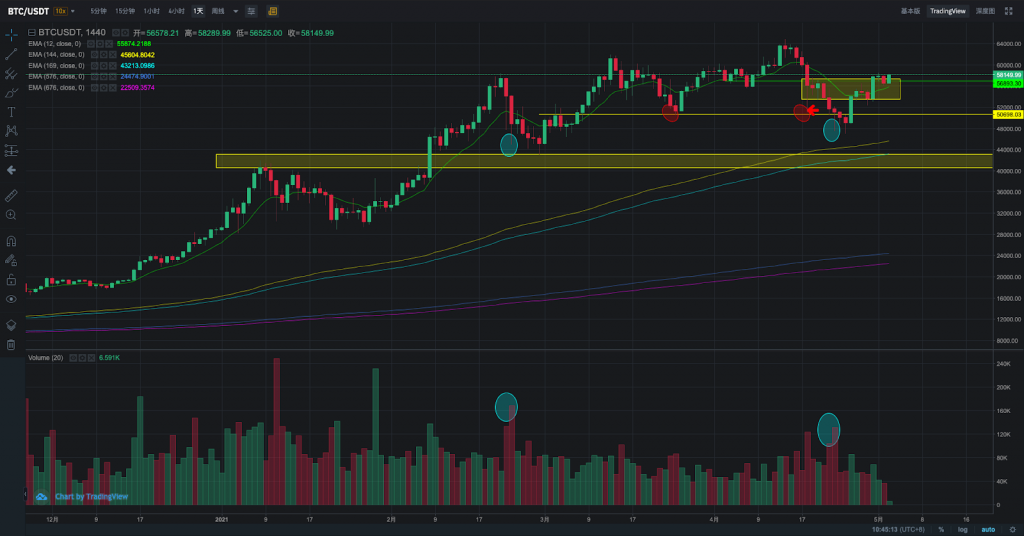Image resolution: width=1024 pixels, height=536 pixels.
Task: Open the indicators button in top bar
Action: 272,11
